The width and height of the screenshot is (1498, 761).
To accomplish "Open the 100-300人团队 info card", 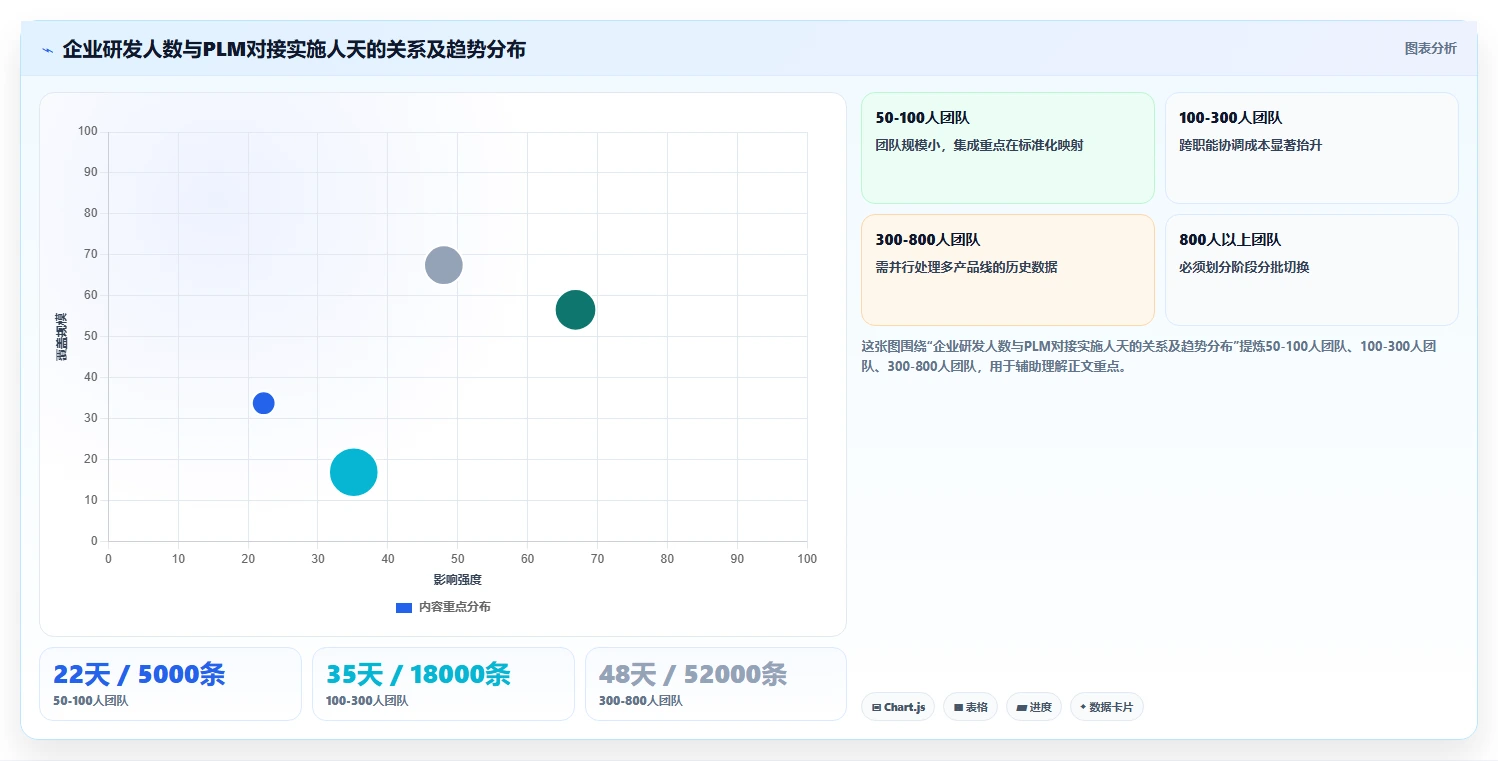I will 1311,148.
